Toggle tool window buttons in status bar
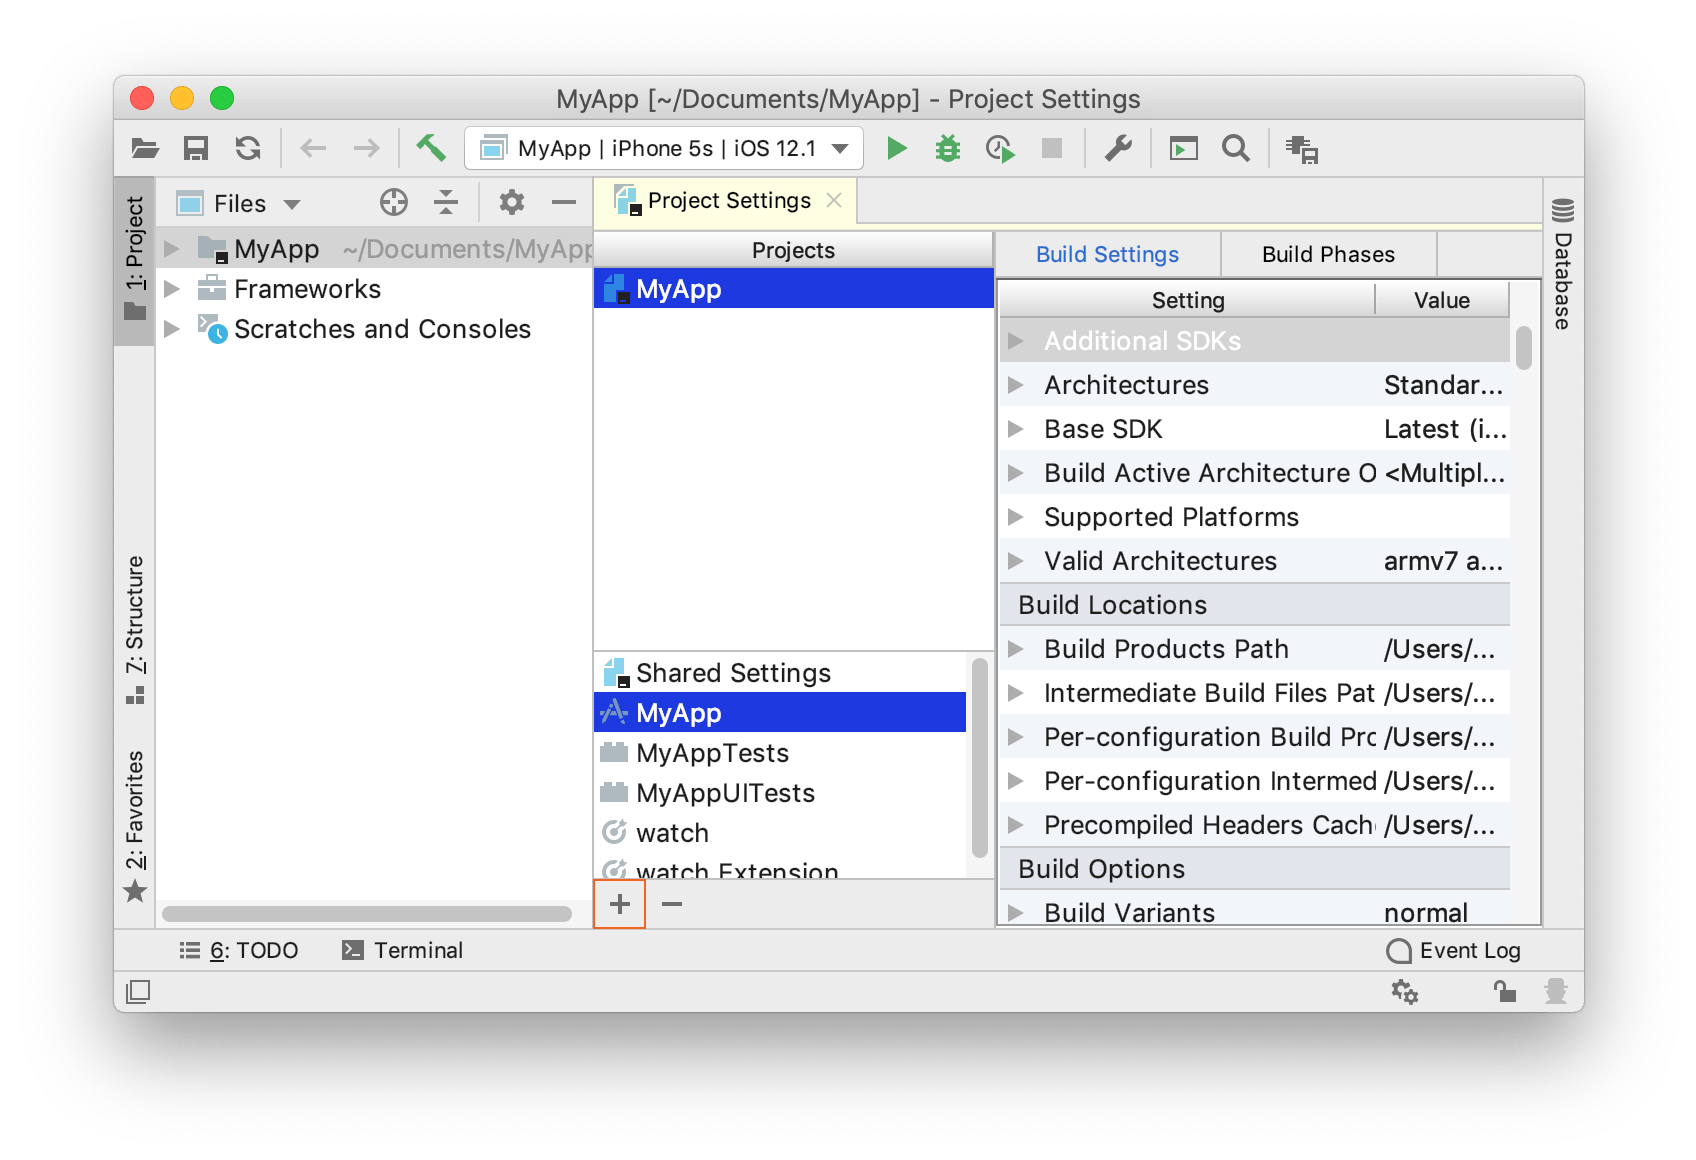Image resolution: width=1696 pixels, height=1160 pixels. tap(138, 991)
